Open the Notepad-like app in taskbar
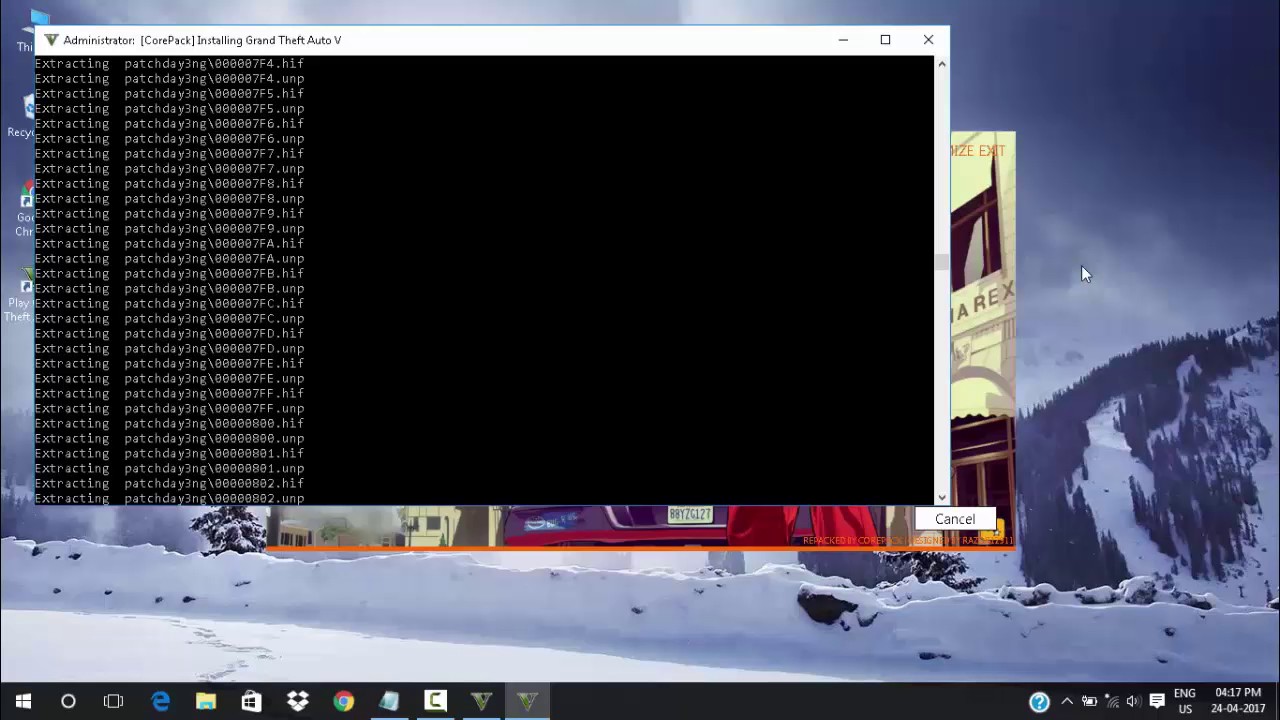Image resolution: width=1280 pixels, height=720 pixels. 389,702
